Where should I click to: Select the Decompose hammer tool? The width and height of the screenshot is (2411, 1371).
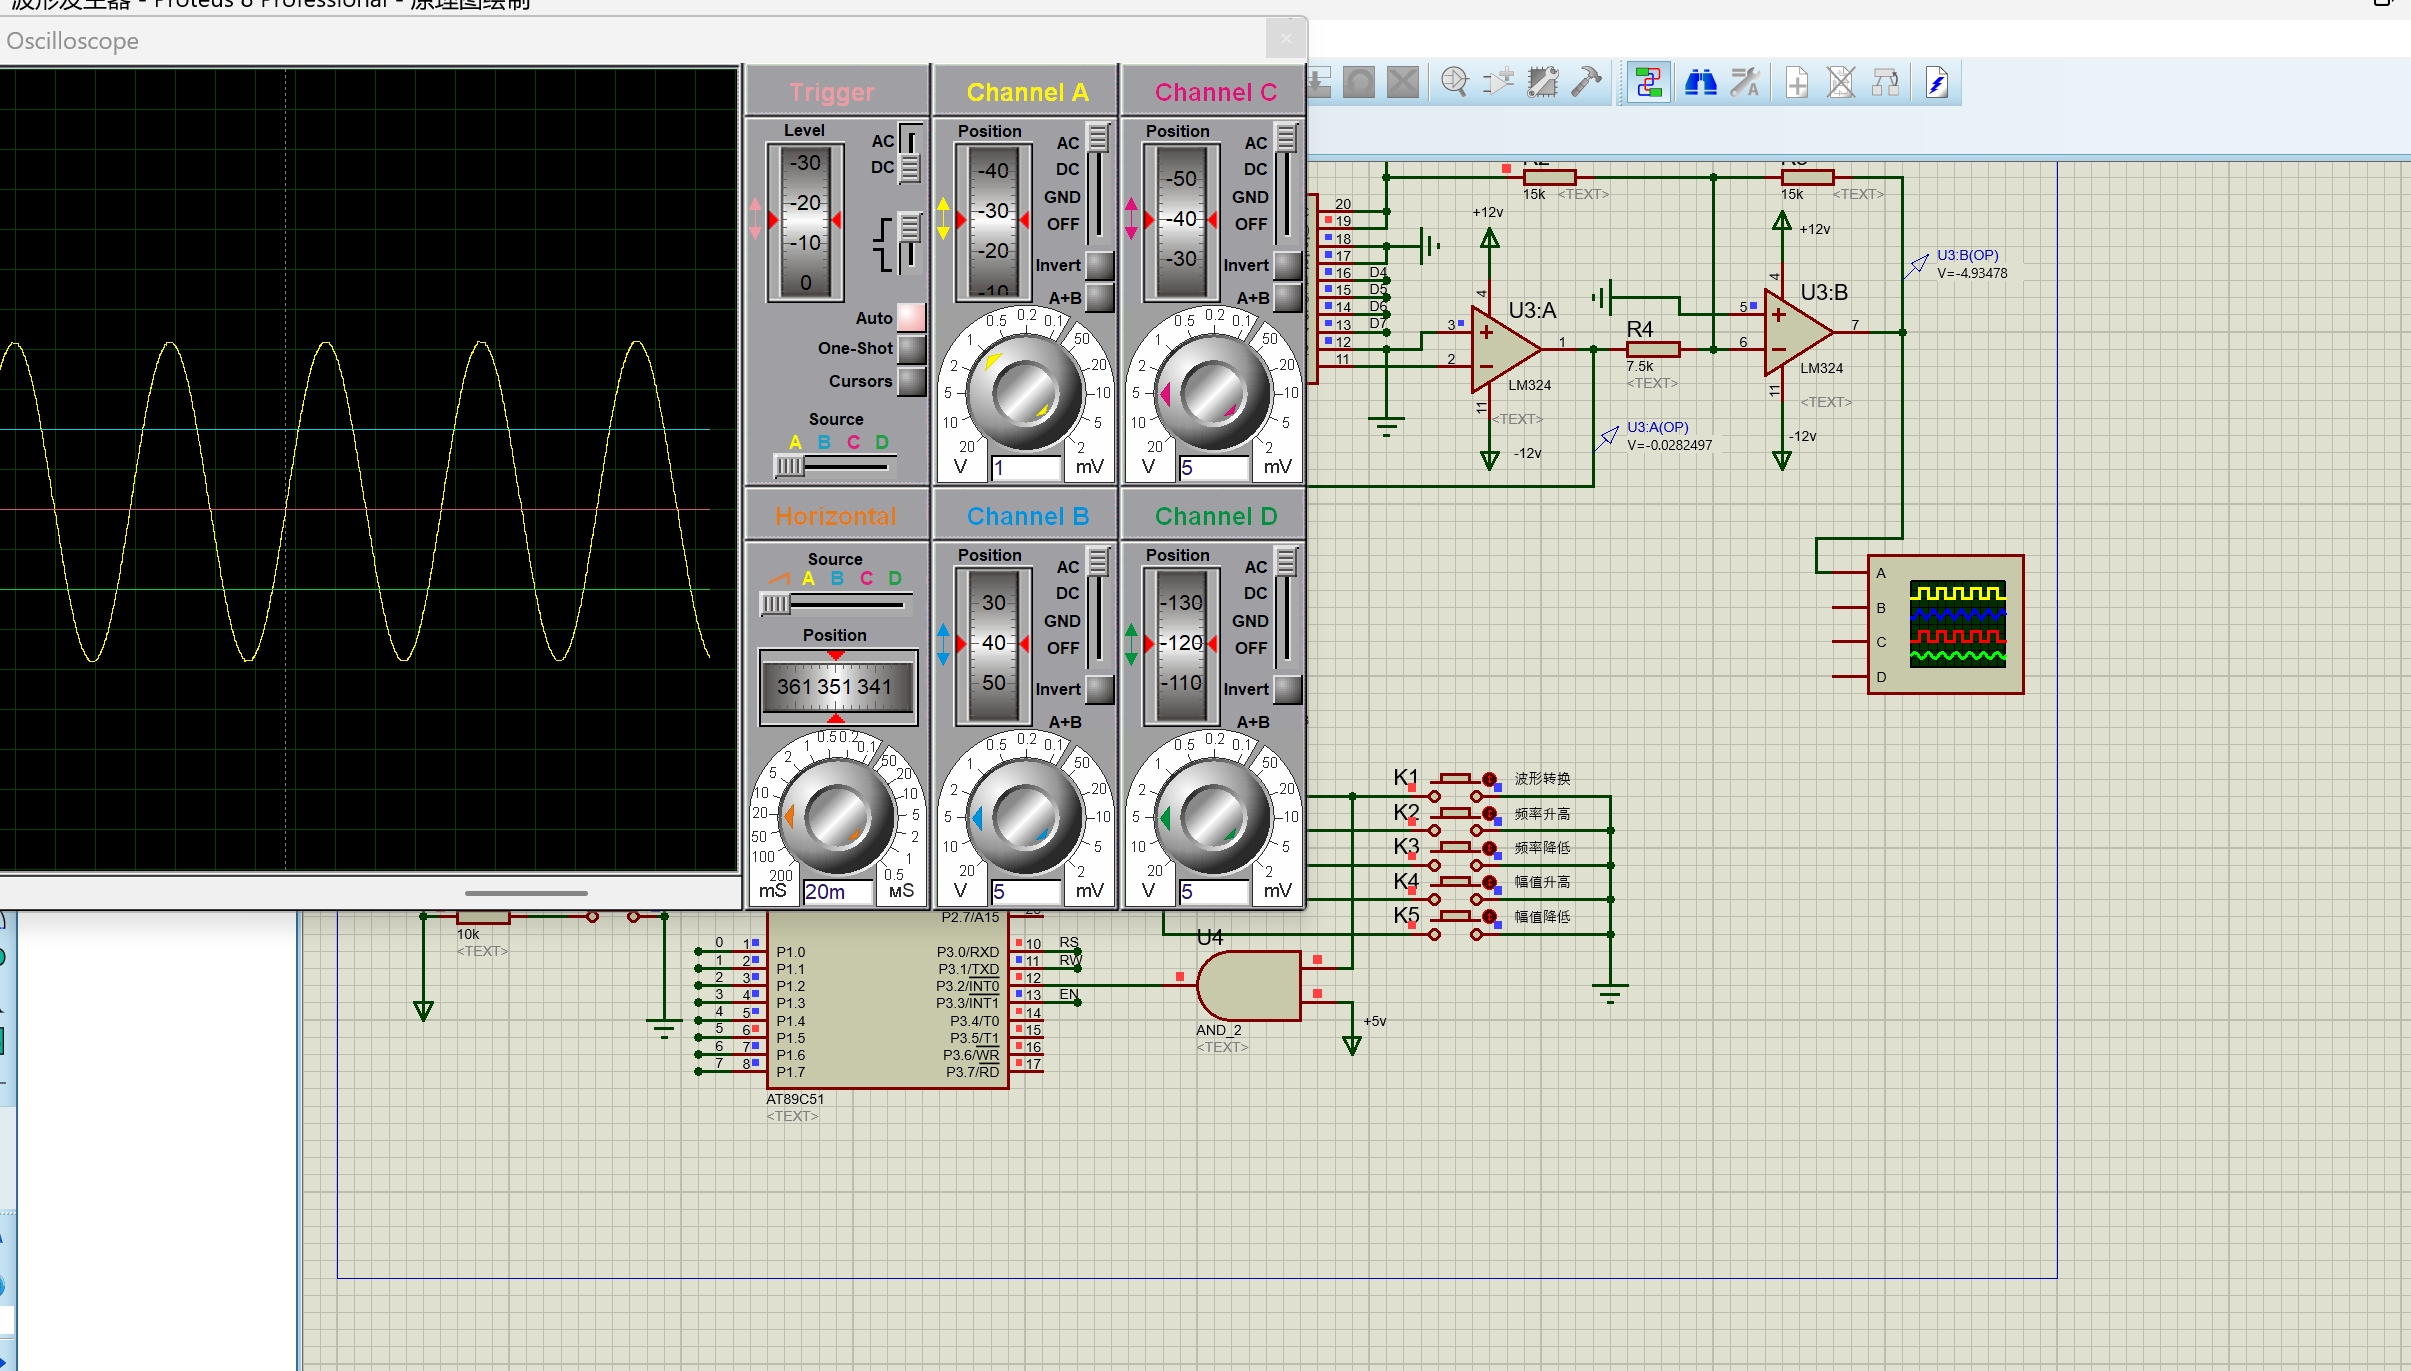(x=1586, y=82)
